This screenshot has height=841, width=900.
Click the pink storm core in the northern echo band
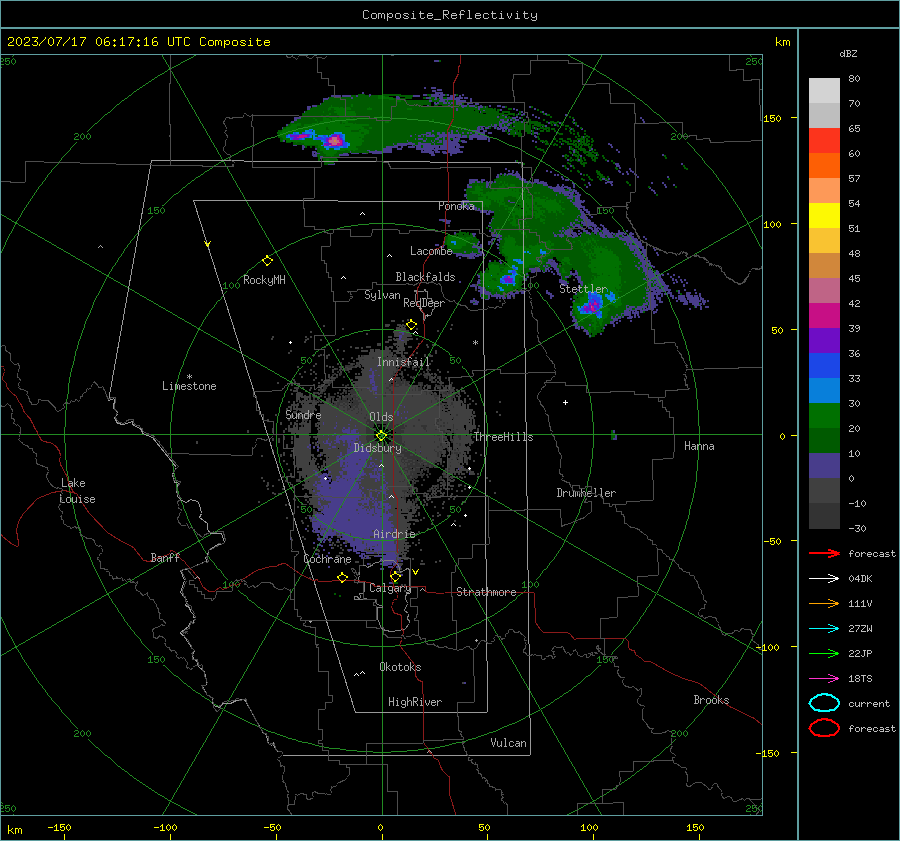334,140
